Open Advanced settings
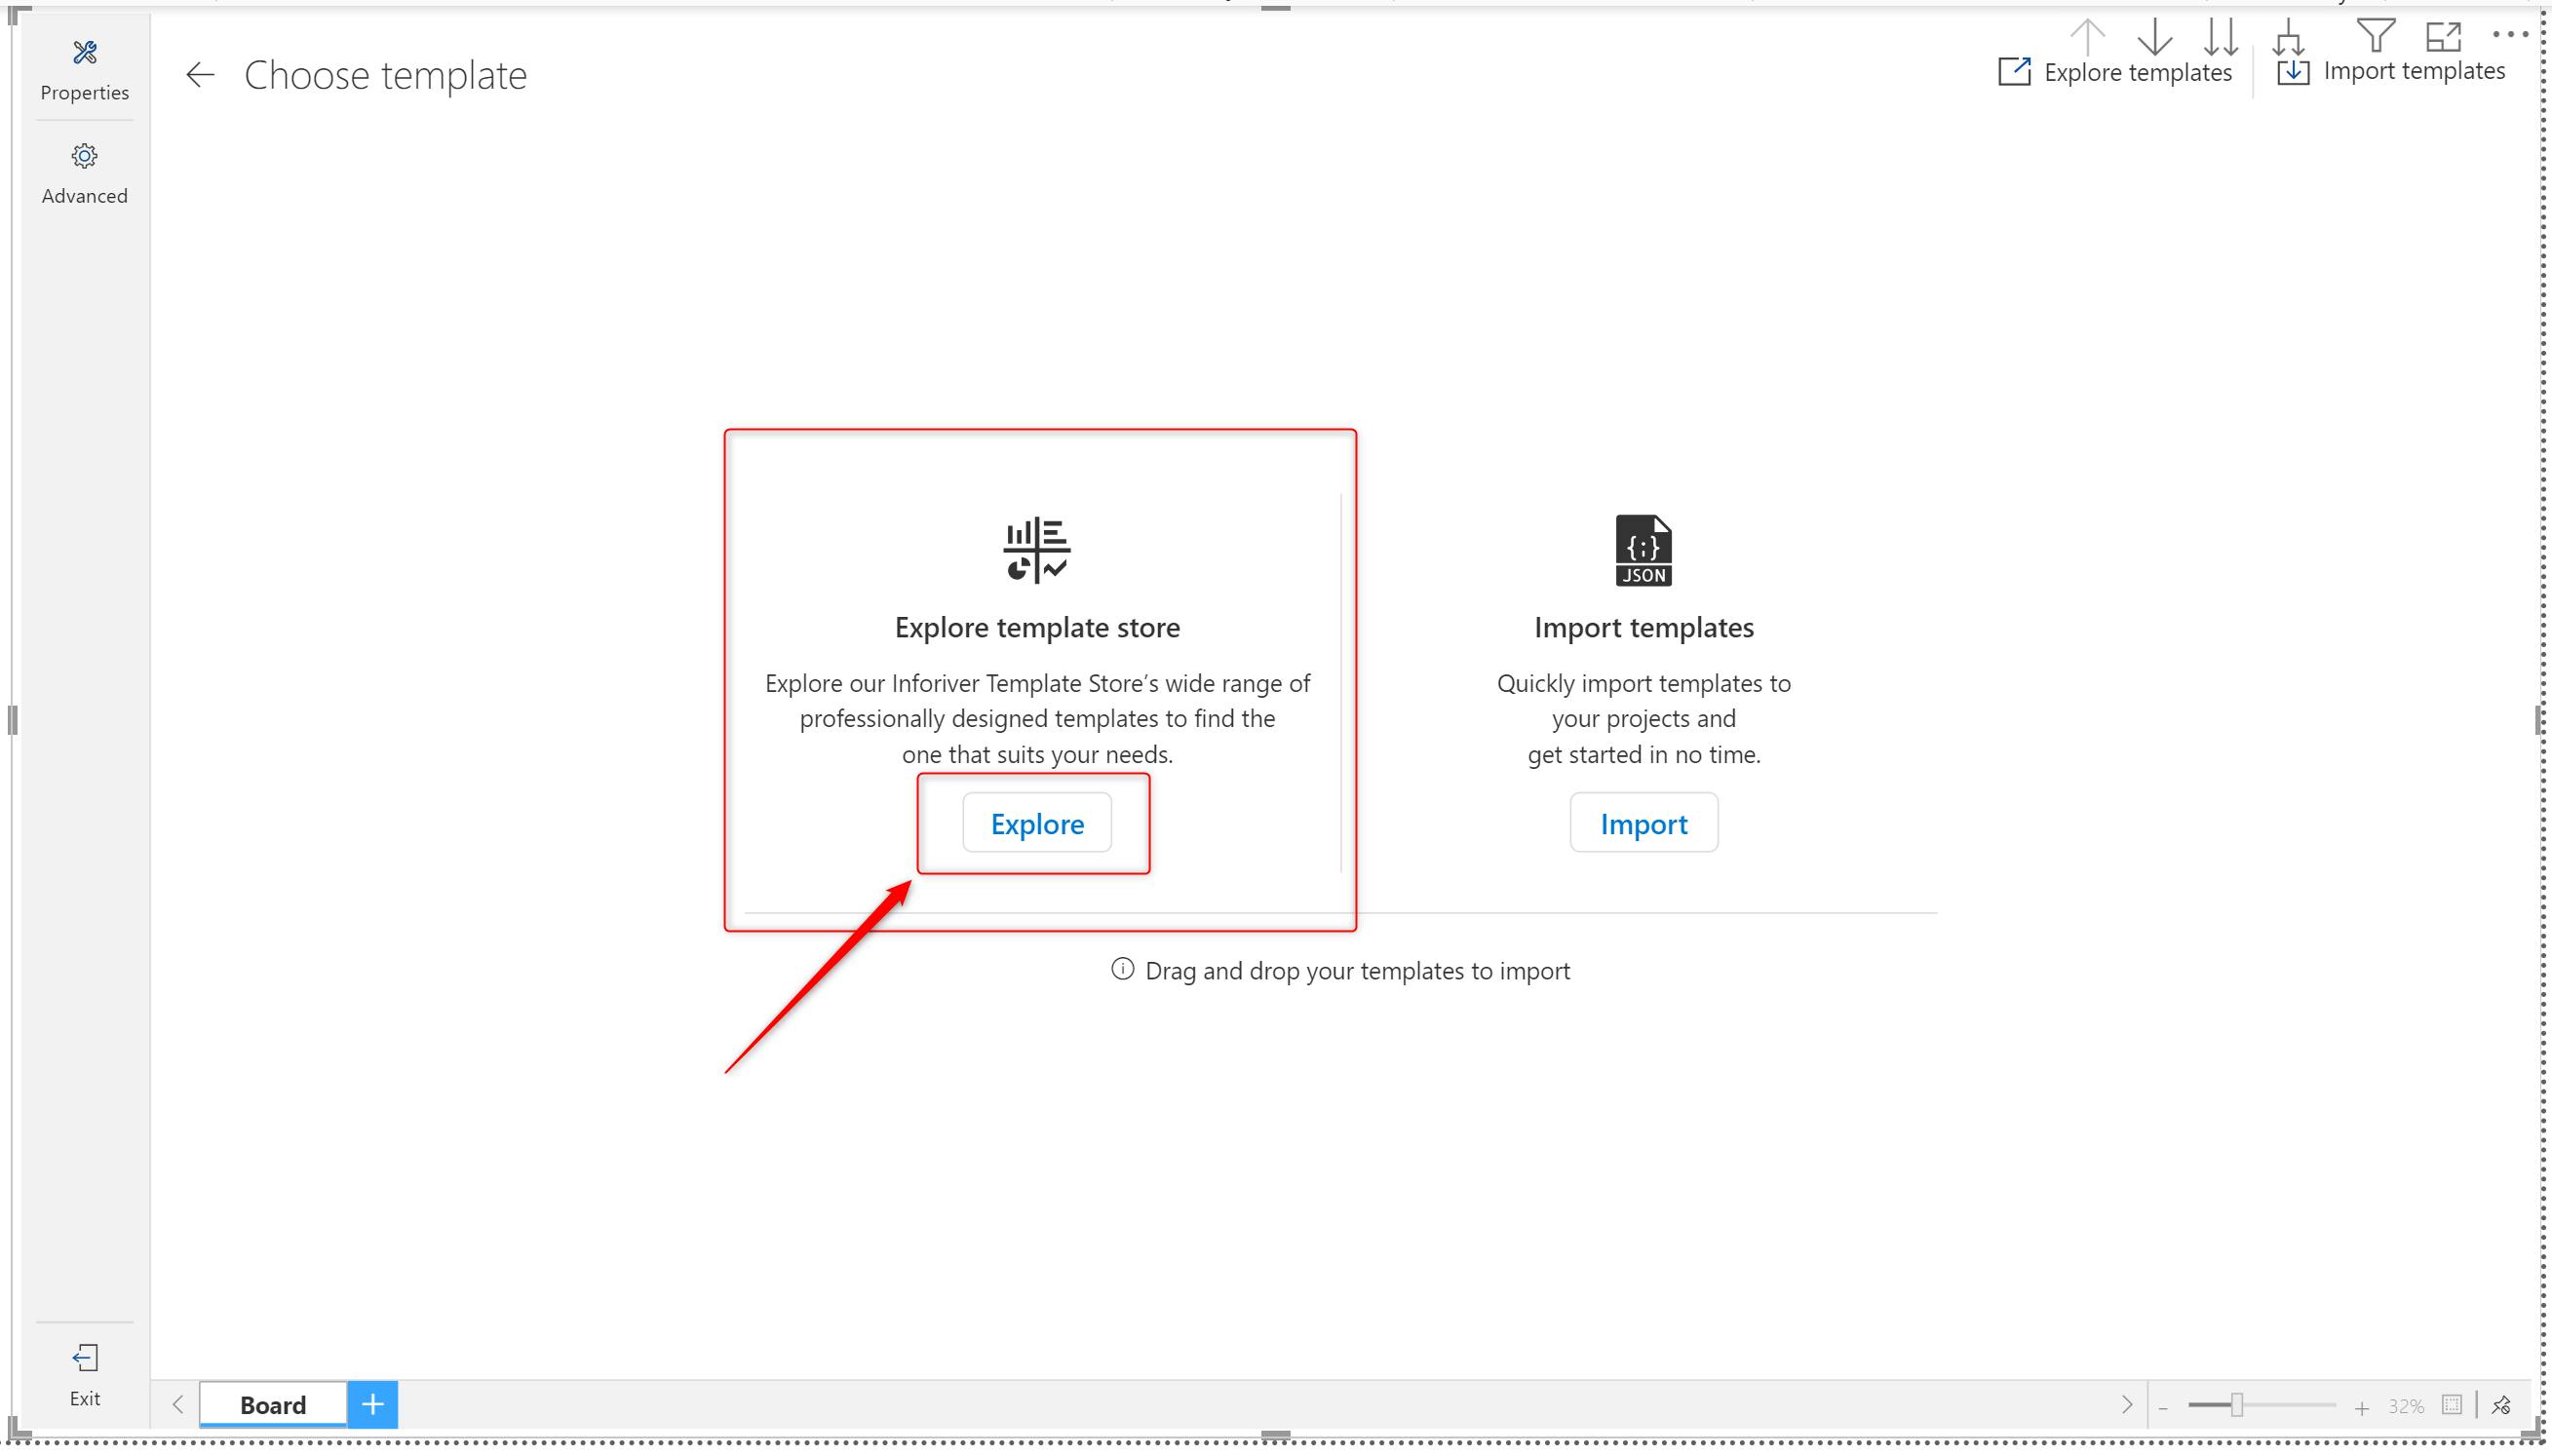The height and width of the screenshot is (1456, 2552). (x=84, y=174)
